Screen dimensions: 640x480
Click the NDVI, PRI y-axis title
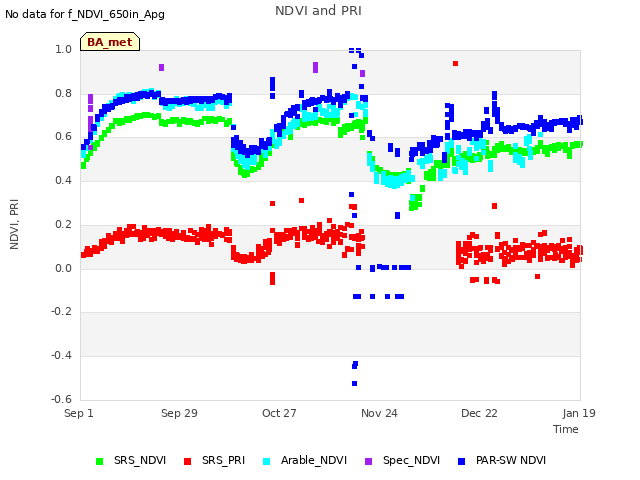point(14,224)
